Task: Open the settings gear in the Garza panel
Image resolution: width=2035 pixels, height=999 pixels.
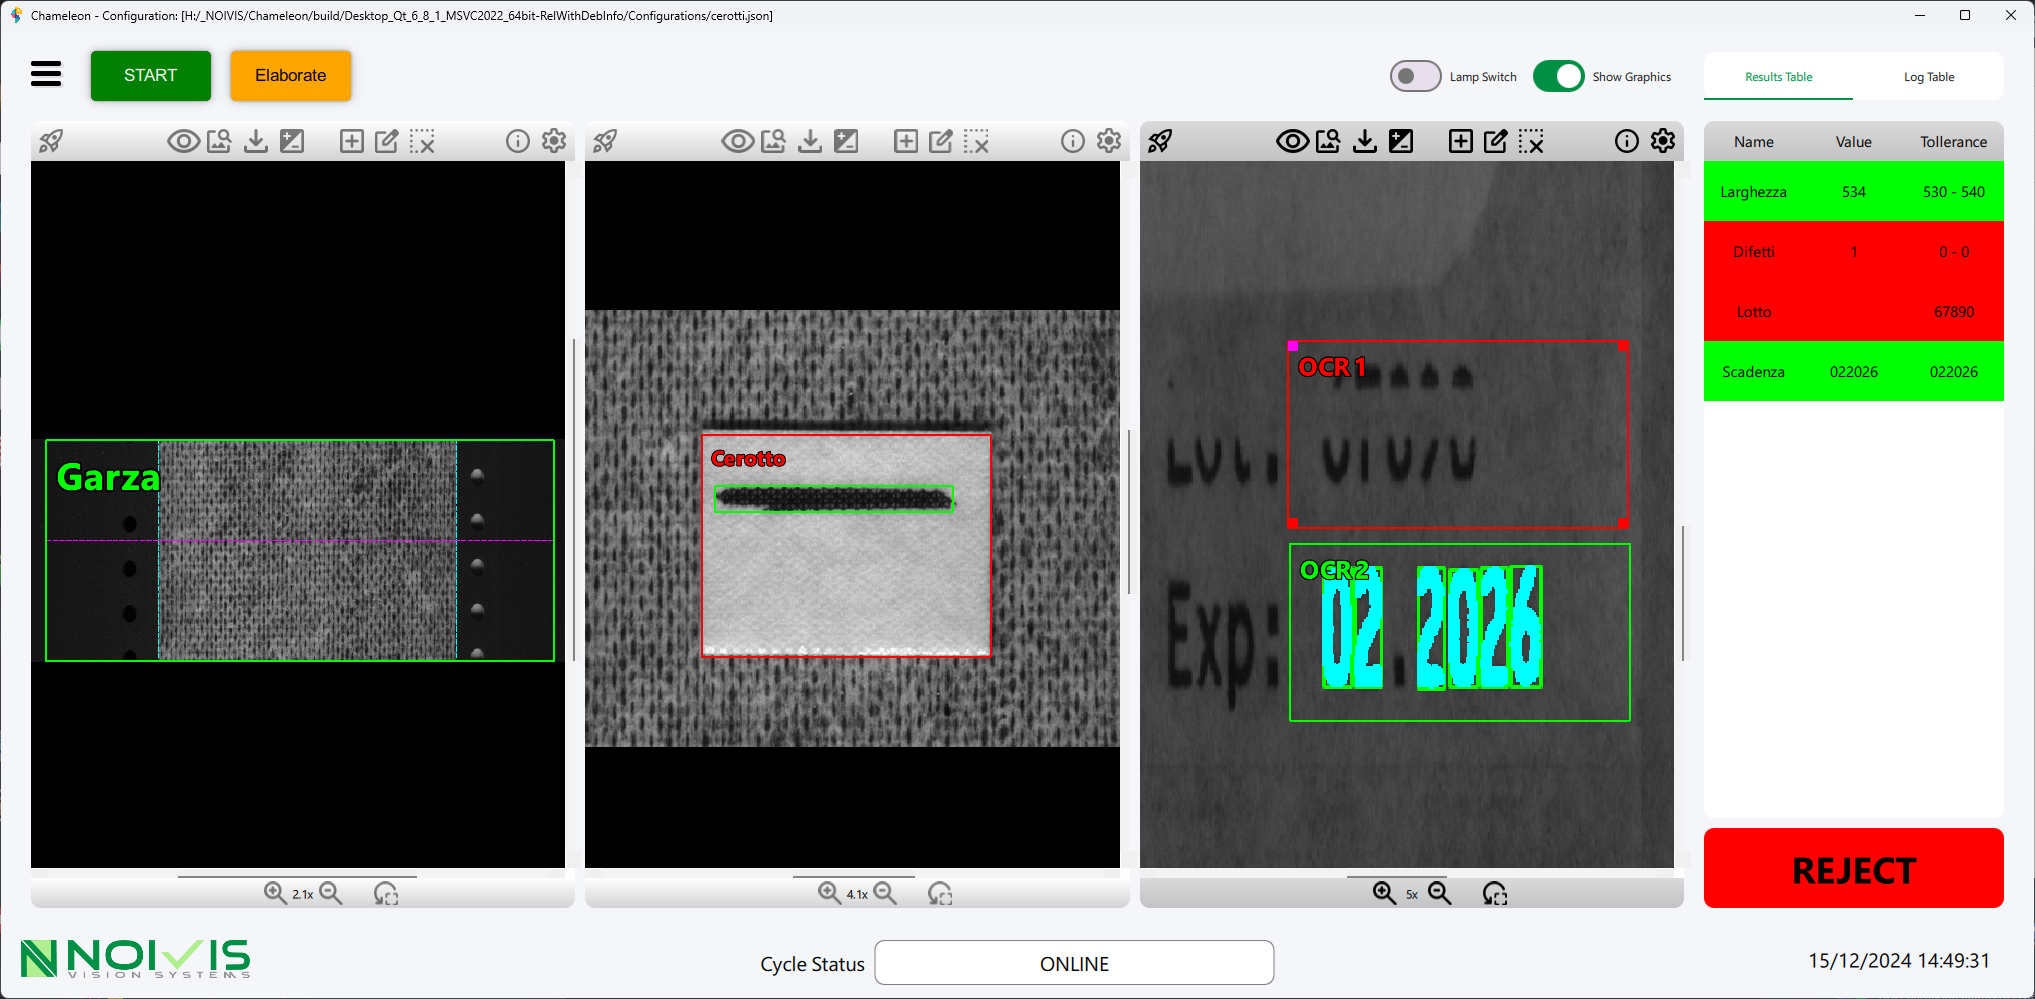Action: (x=554, y=141)
